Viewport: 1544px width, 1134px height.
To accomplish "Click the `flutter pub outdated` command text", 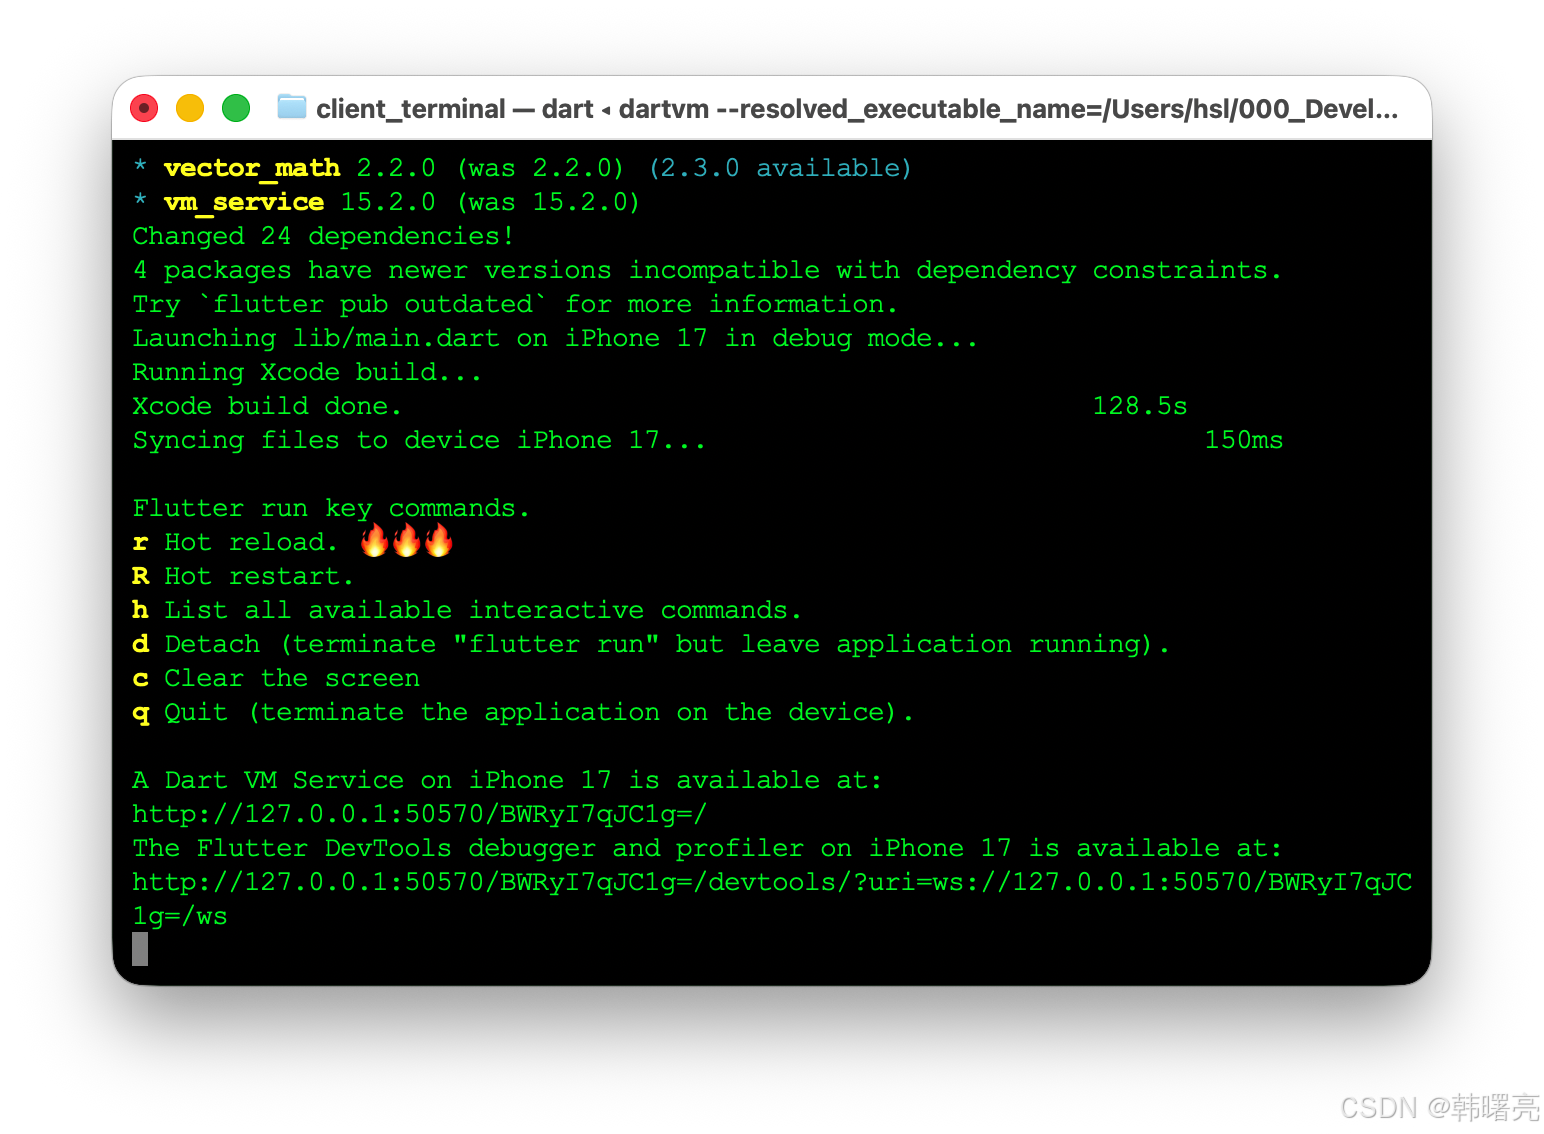I will coord(372,304).
